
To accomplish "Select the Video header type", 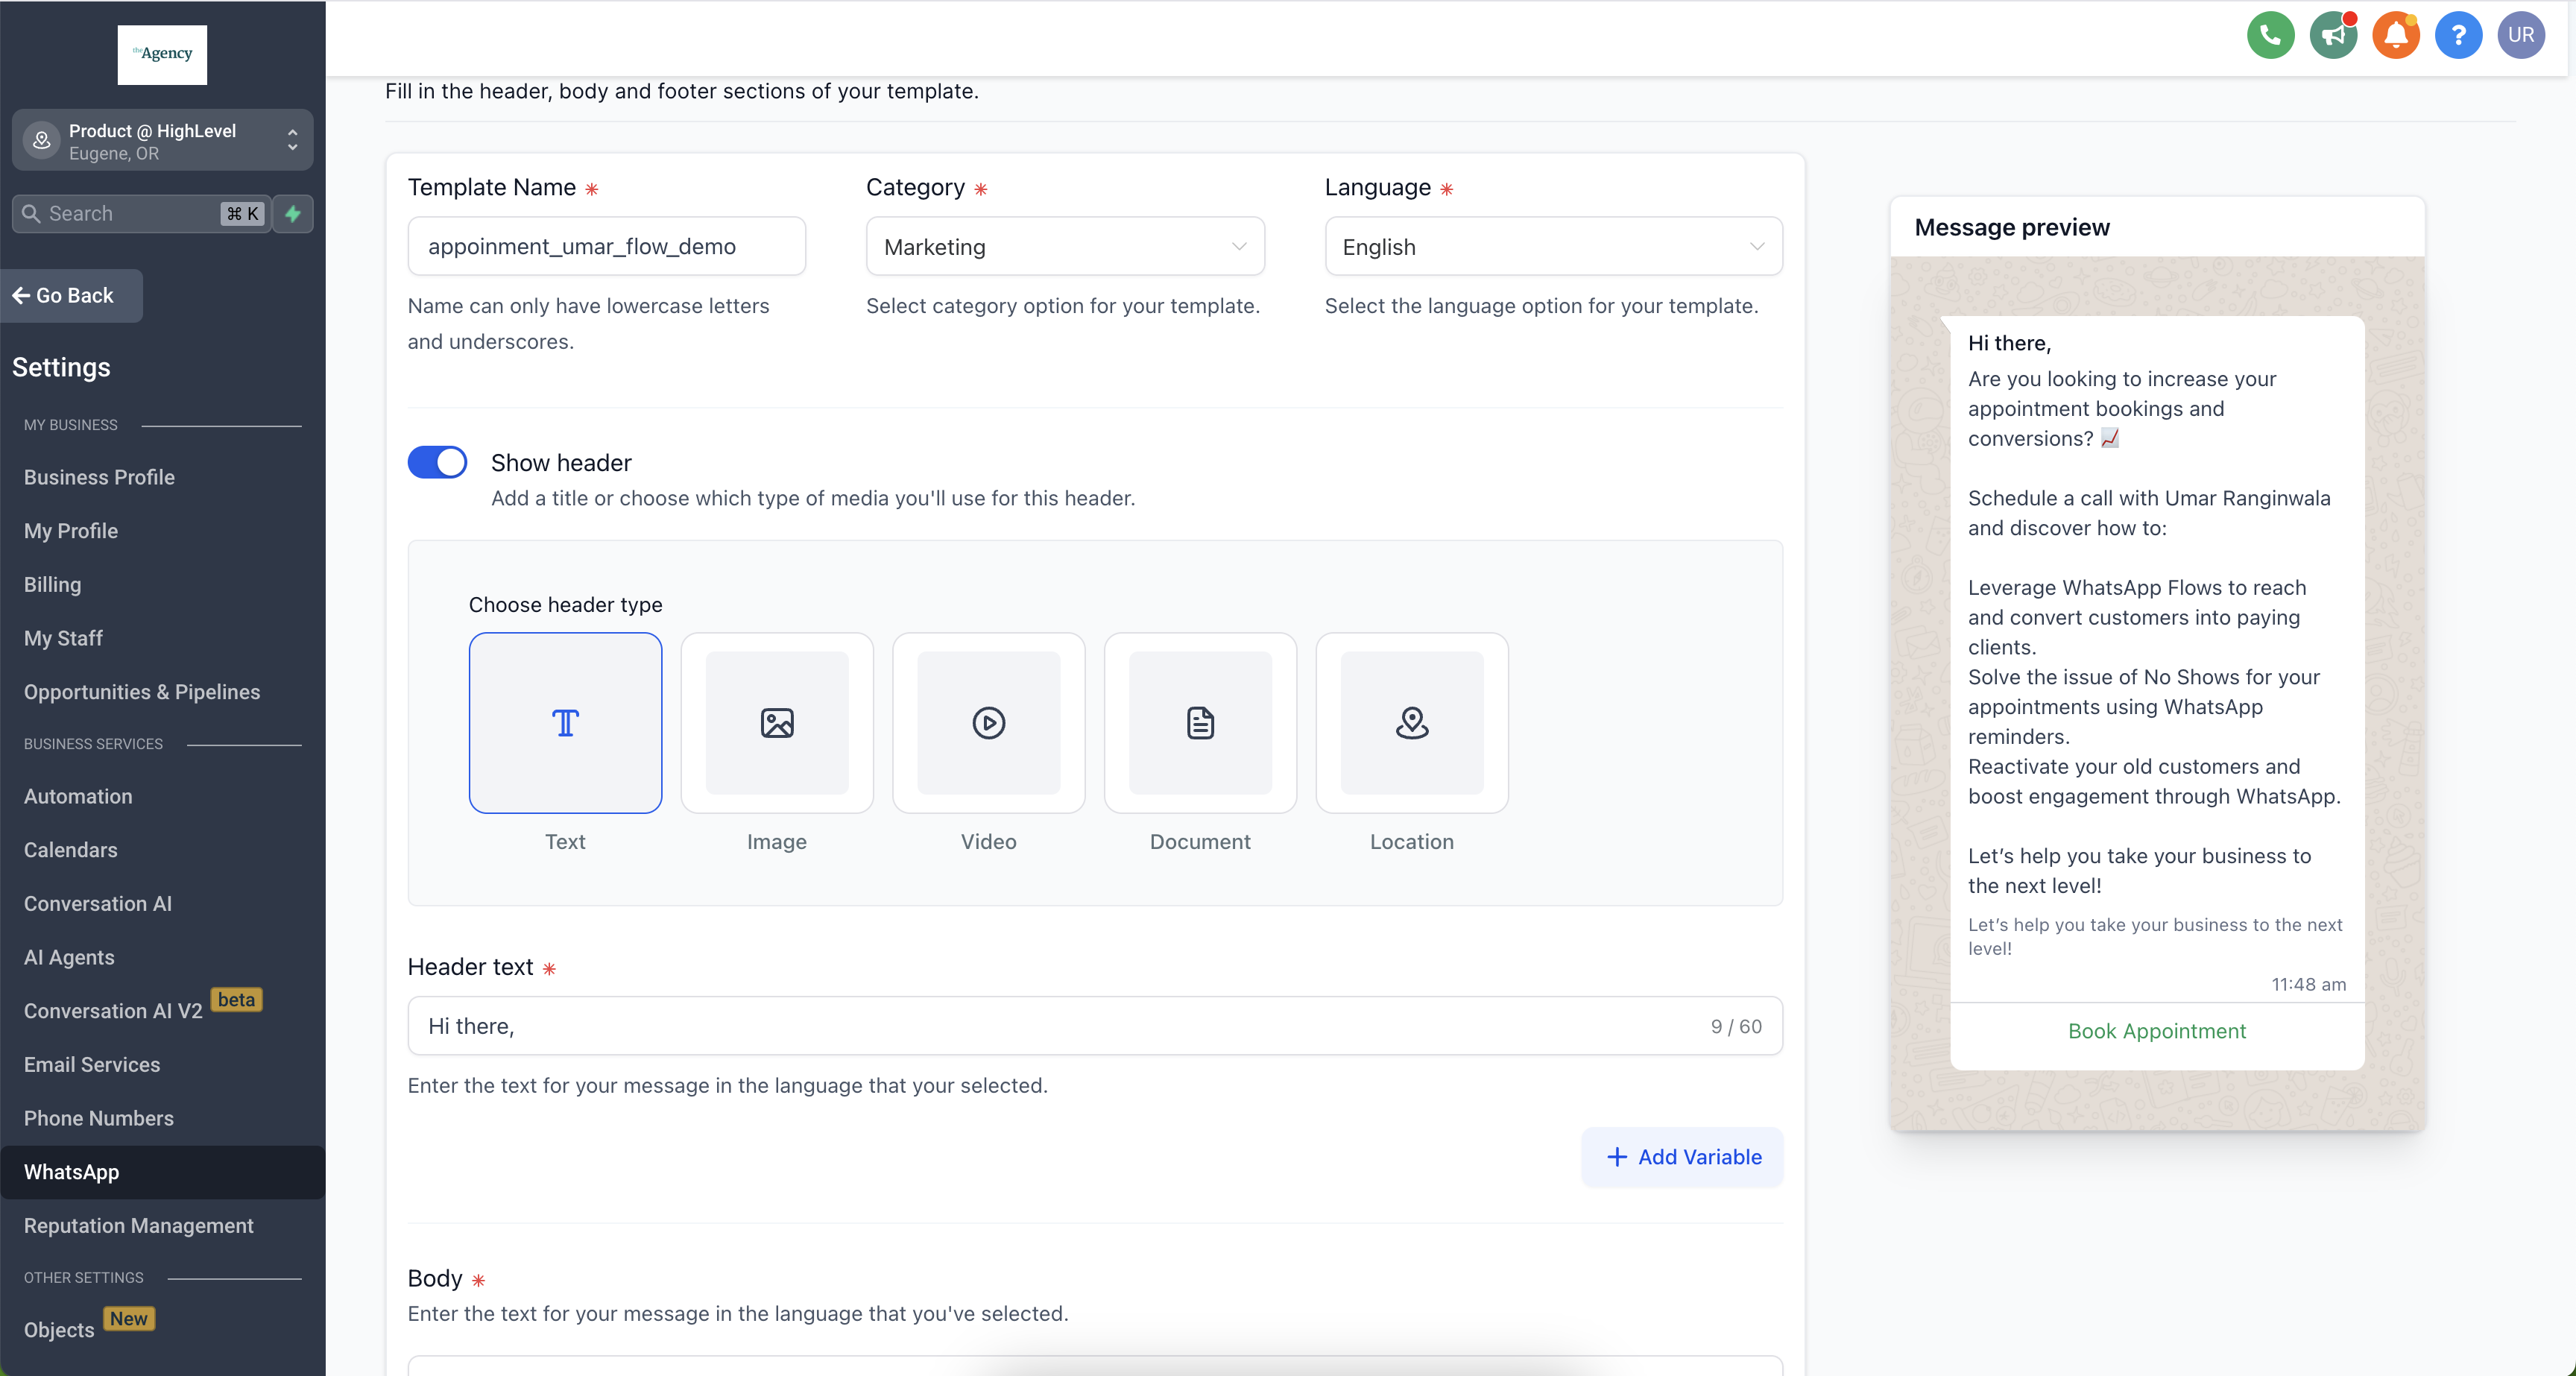I will 988,723.
